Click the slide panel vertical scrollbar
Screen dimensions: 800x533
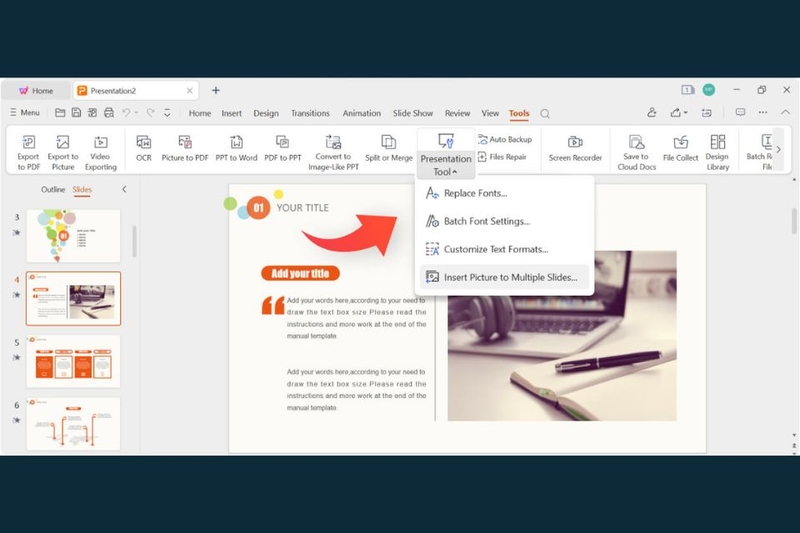pyautogui.click(x=135, y=241)
